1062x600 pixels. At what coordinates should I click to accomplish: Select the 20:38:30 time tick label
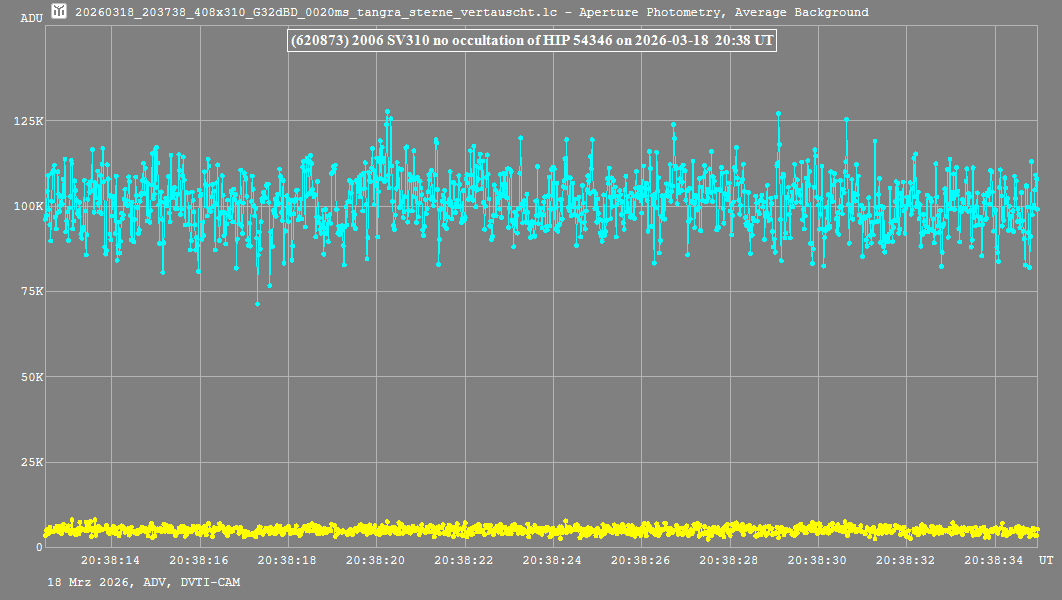[x=817, y=561]
